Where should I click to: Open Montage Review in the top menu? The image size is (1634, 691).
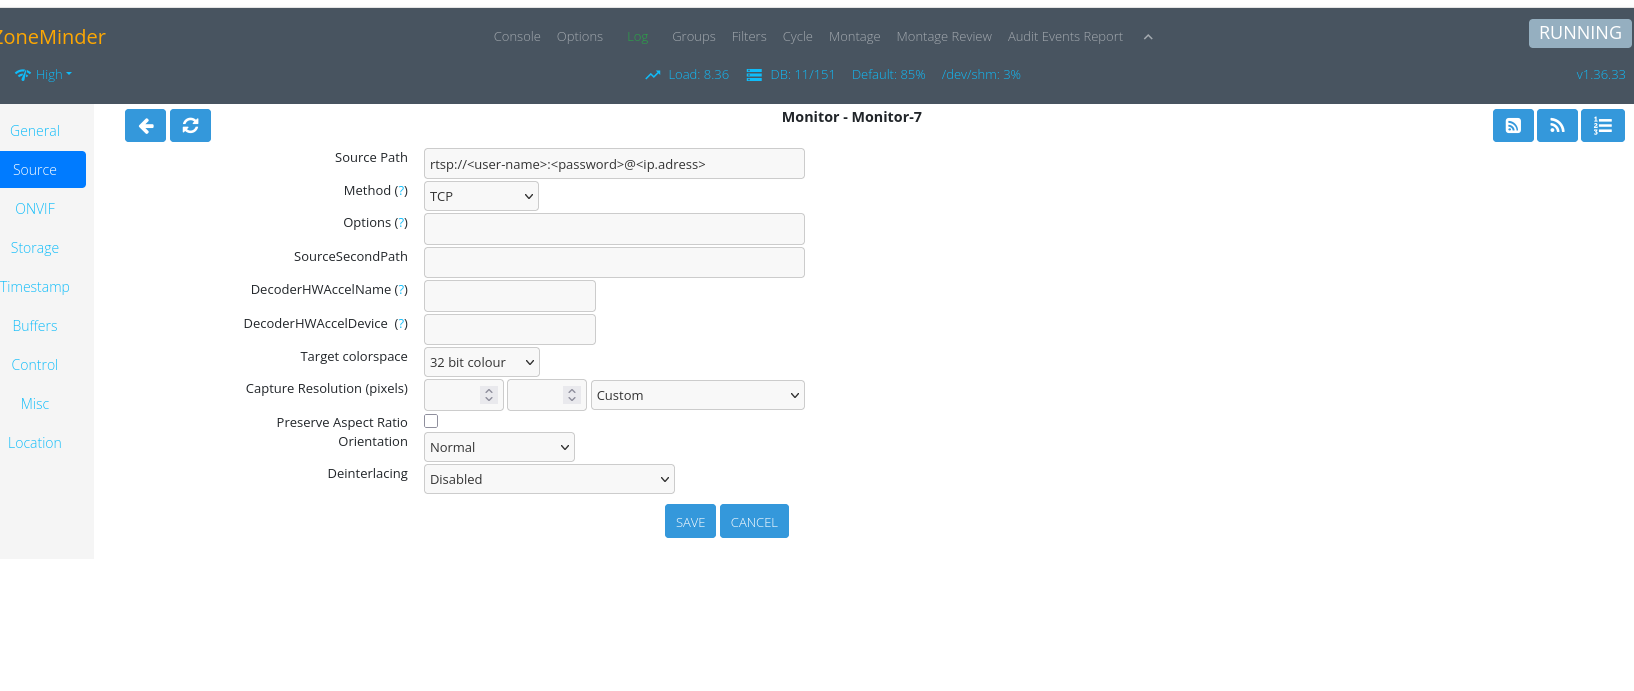(943, 37)
